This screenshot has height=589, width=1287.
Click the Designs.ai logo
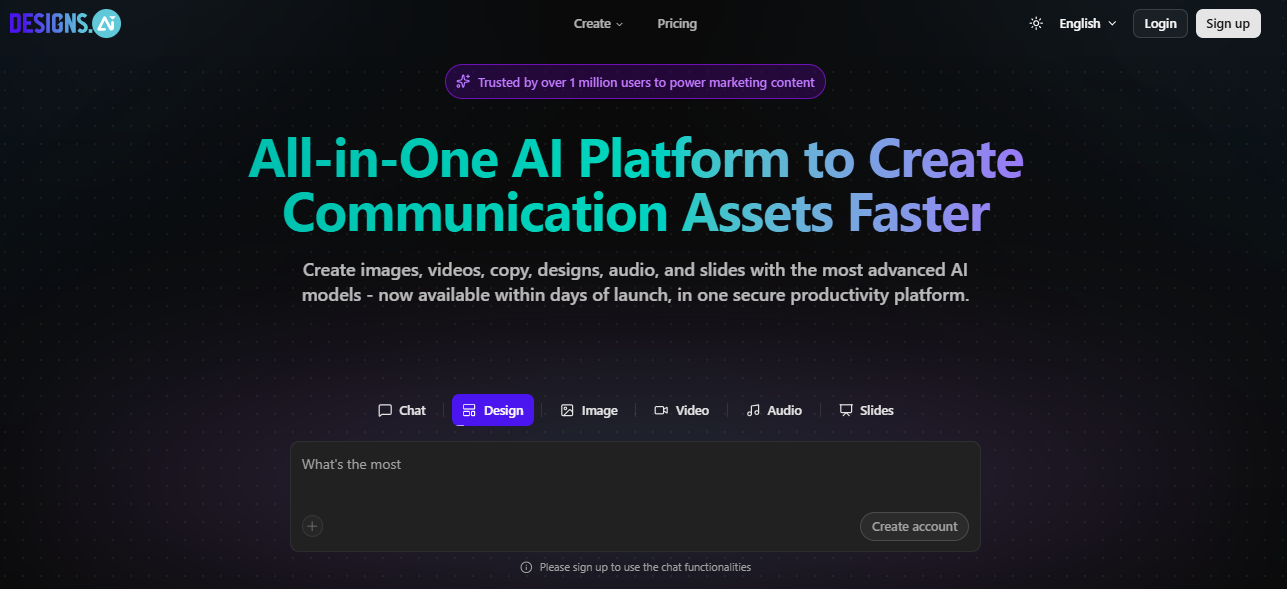pyautogui.click(x=65, y=24)
